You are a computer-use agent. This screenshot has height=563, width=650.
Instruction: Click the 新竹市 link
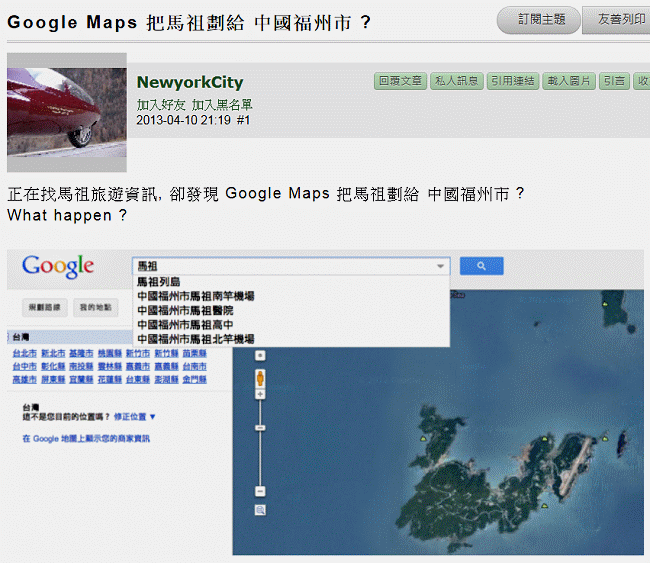coord(138,353)
